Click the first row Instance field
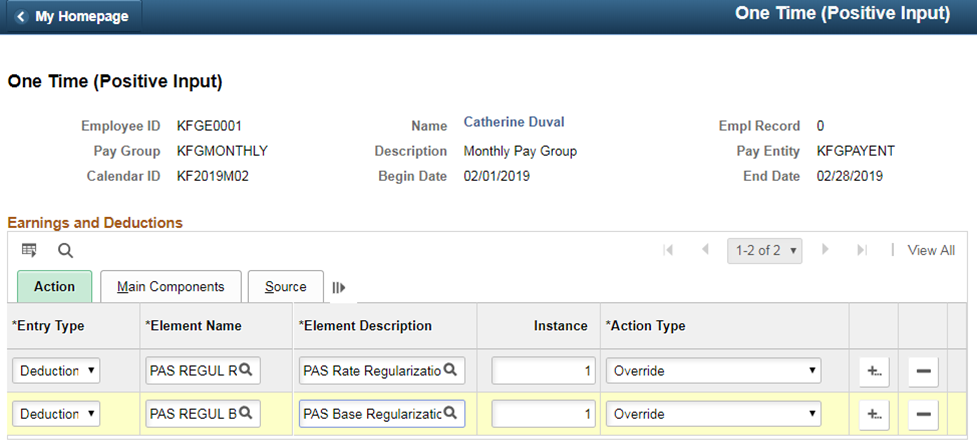The height and width of the screenshot is (446, 977). click(x=543, y=371)
